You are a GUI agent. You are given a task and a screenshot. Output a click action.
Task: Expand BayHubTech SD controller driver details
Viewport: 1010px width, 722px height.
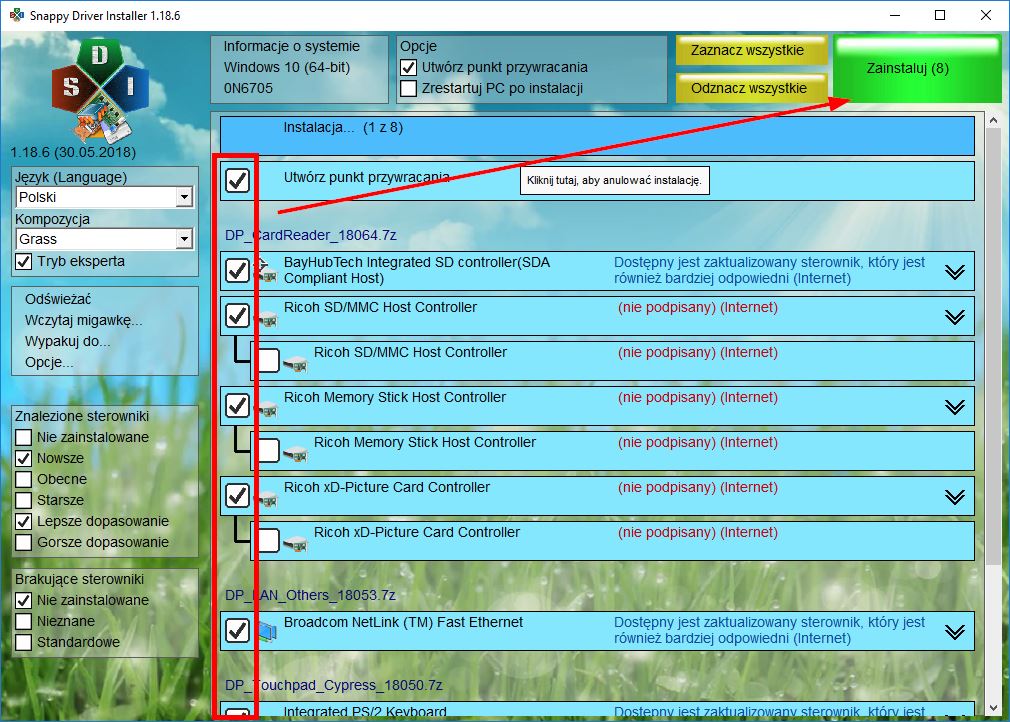[955, 272]
